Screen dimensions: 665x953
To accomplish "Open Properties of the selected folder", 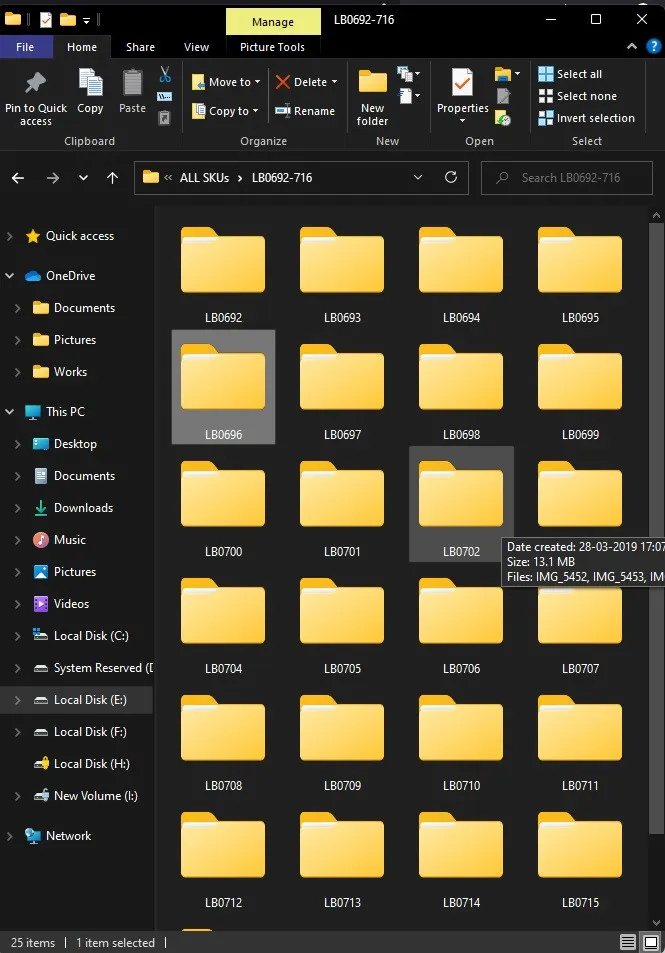I will click(462, 94).
